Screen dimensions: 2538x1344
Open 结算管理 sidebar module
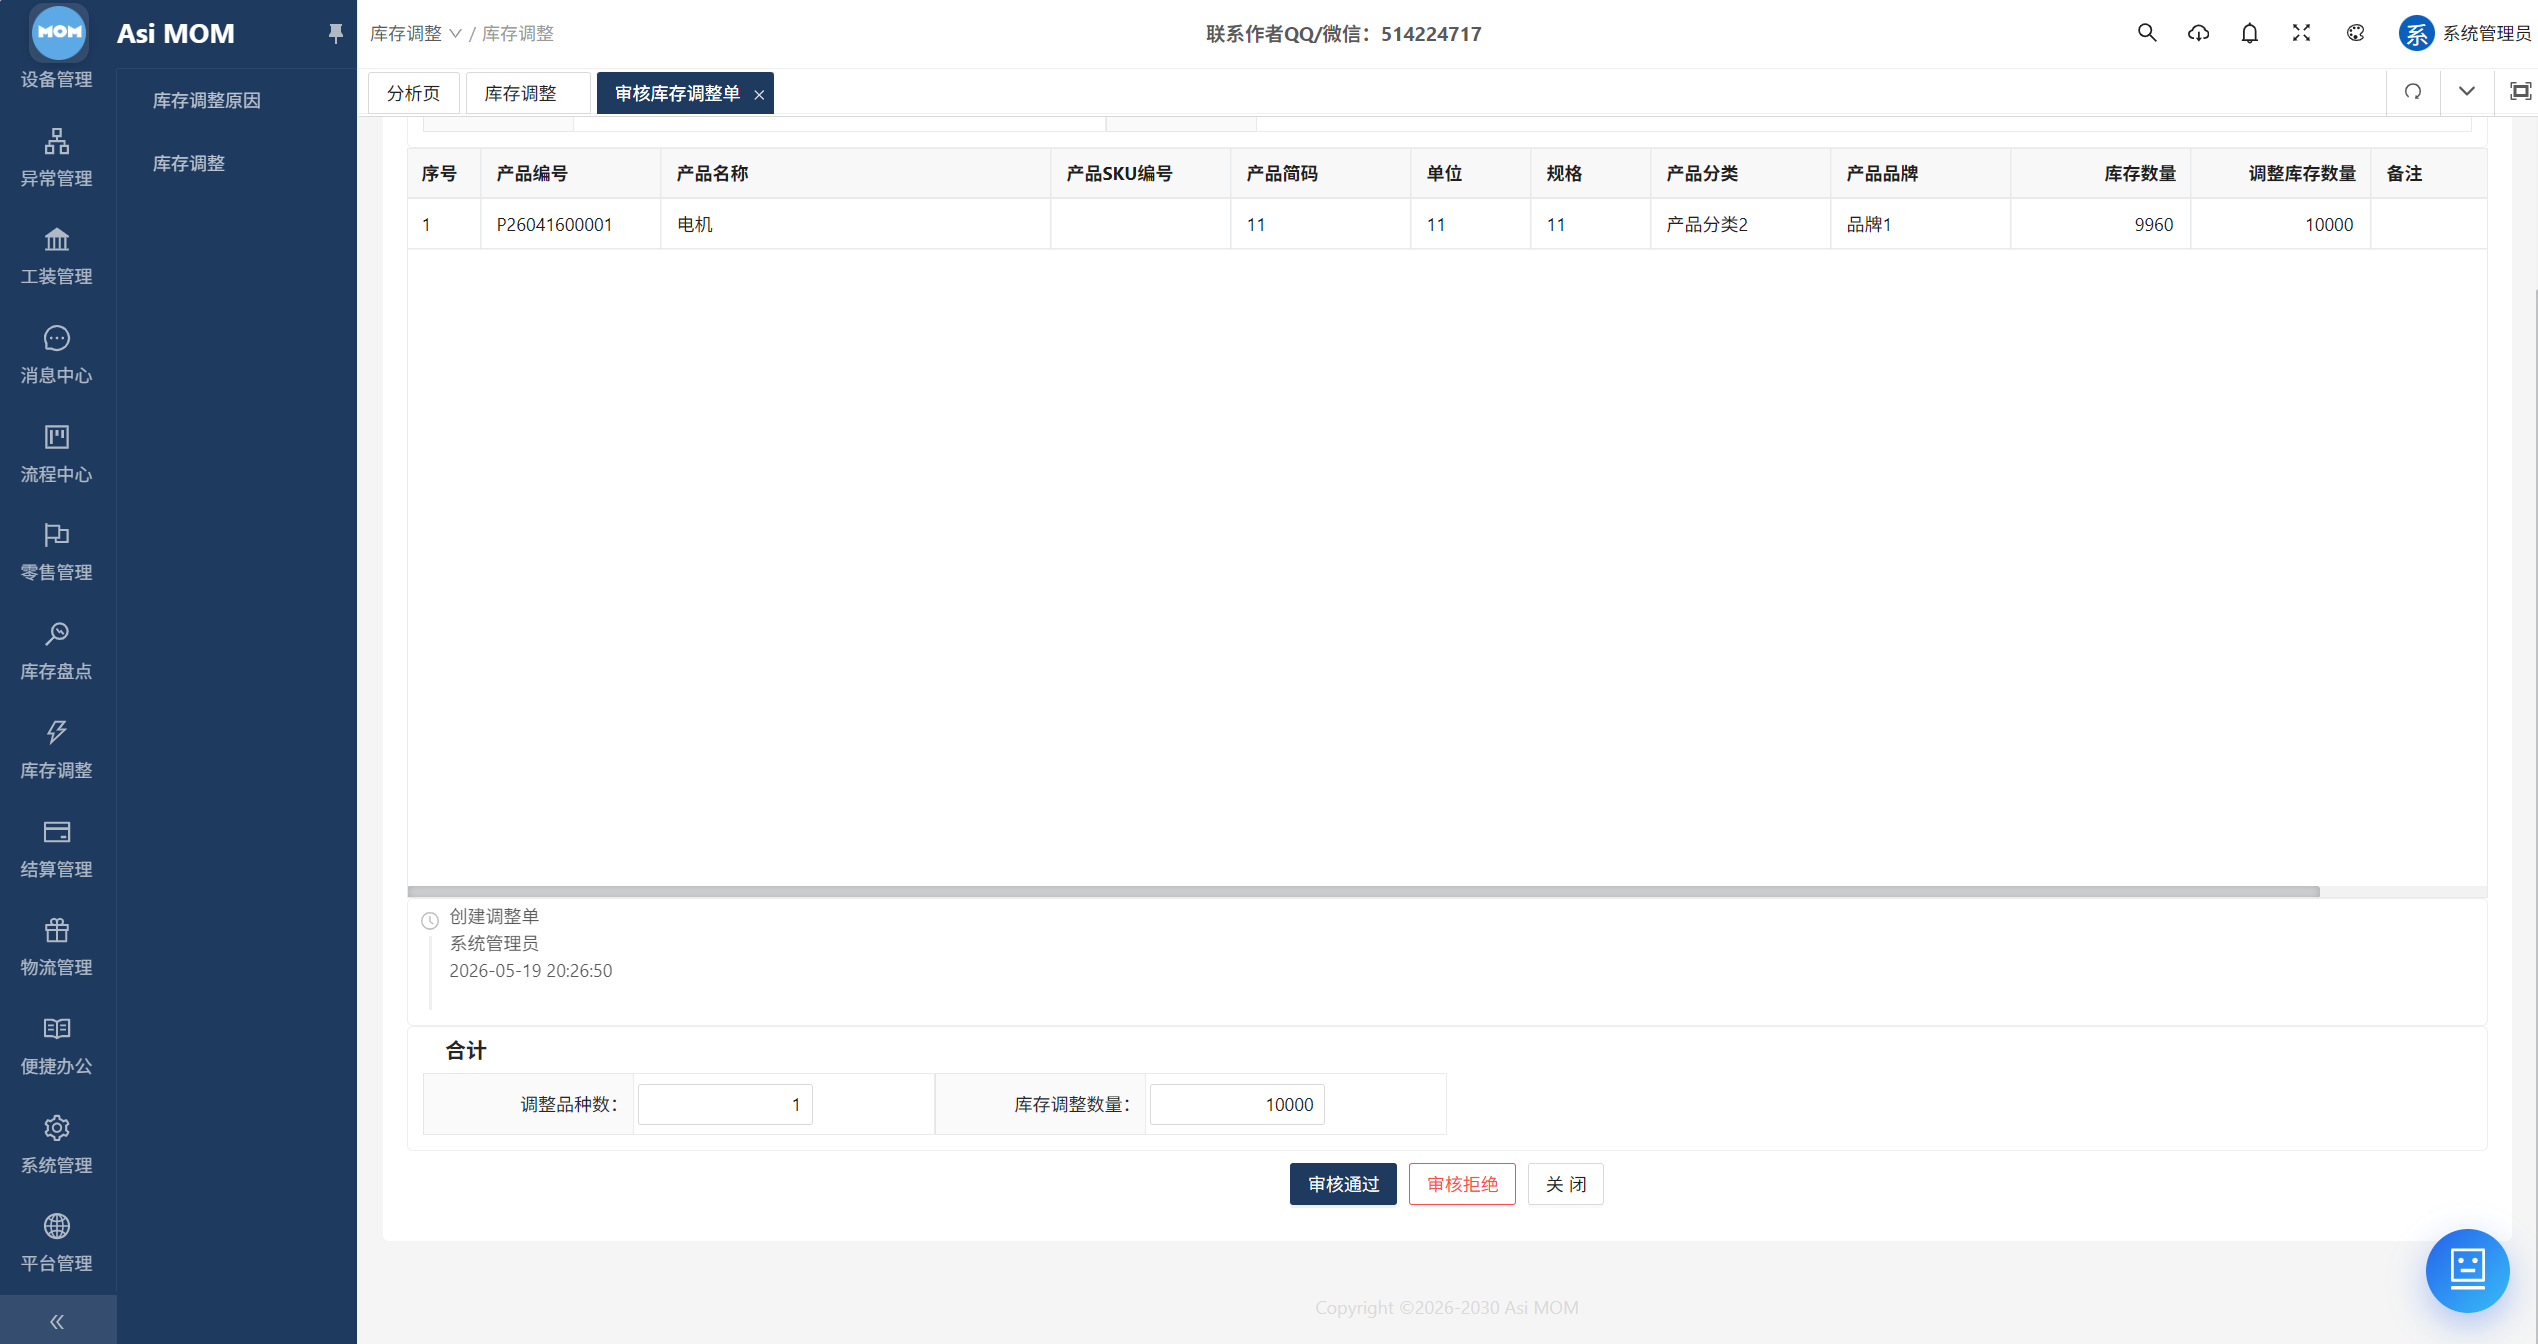[57, 849]
